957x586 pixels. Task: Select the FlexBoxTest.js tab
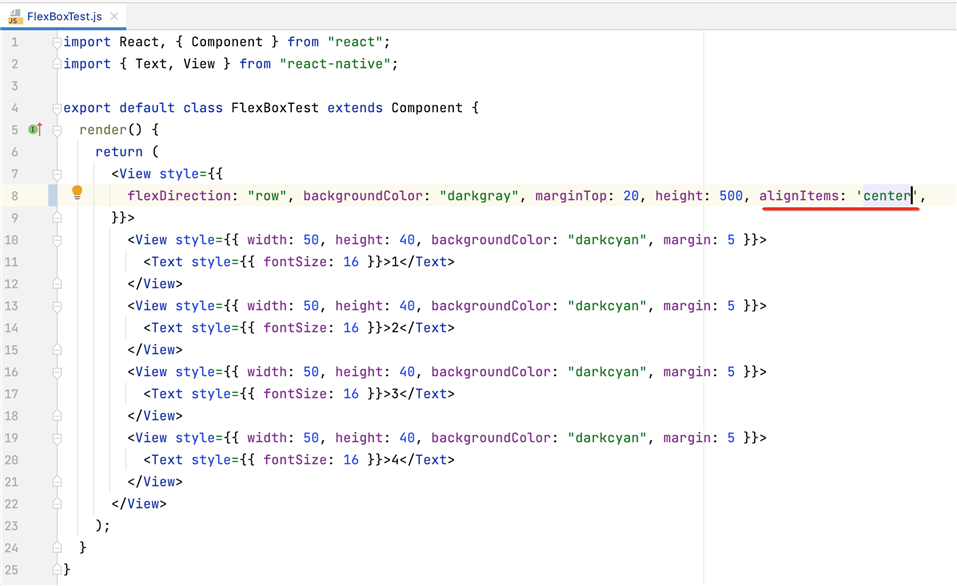tap(64, 16)
